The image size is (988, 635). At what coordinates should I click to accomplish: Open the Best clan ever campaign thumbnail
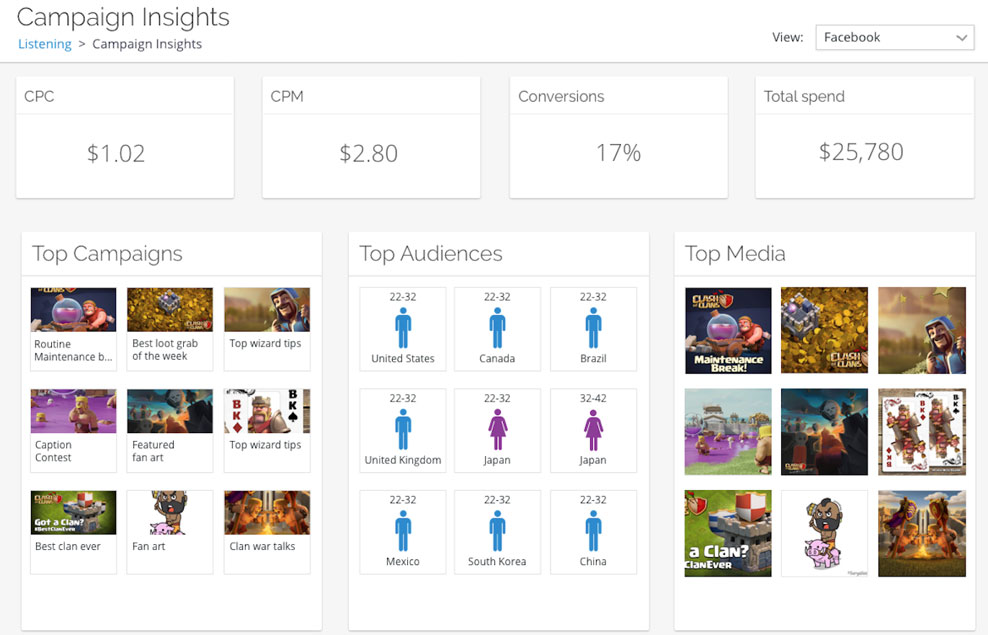point(74,513)
